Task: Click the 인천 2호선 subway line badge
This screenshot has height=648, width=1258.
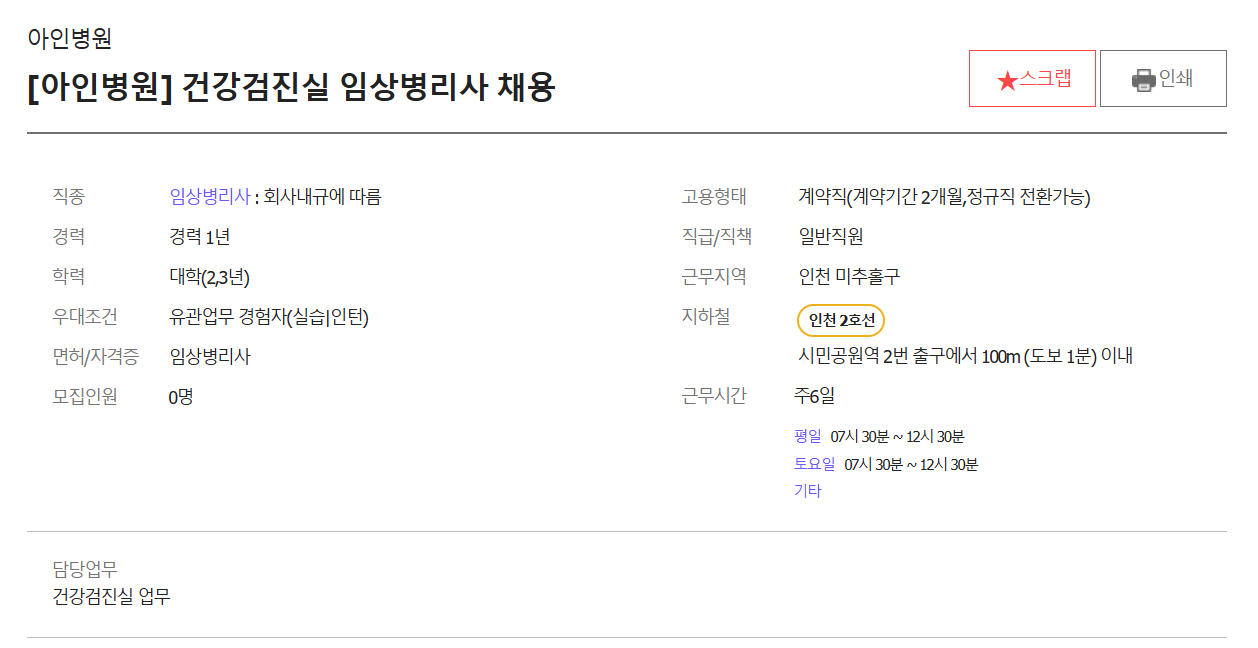Action: coord(841,320)
